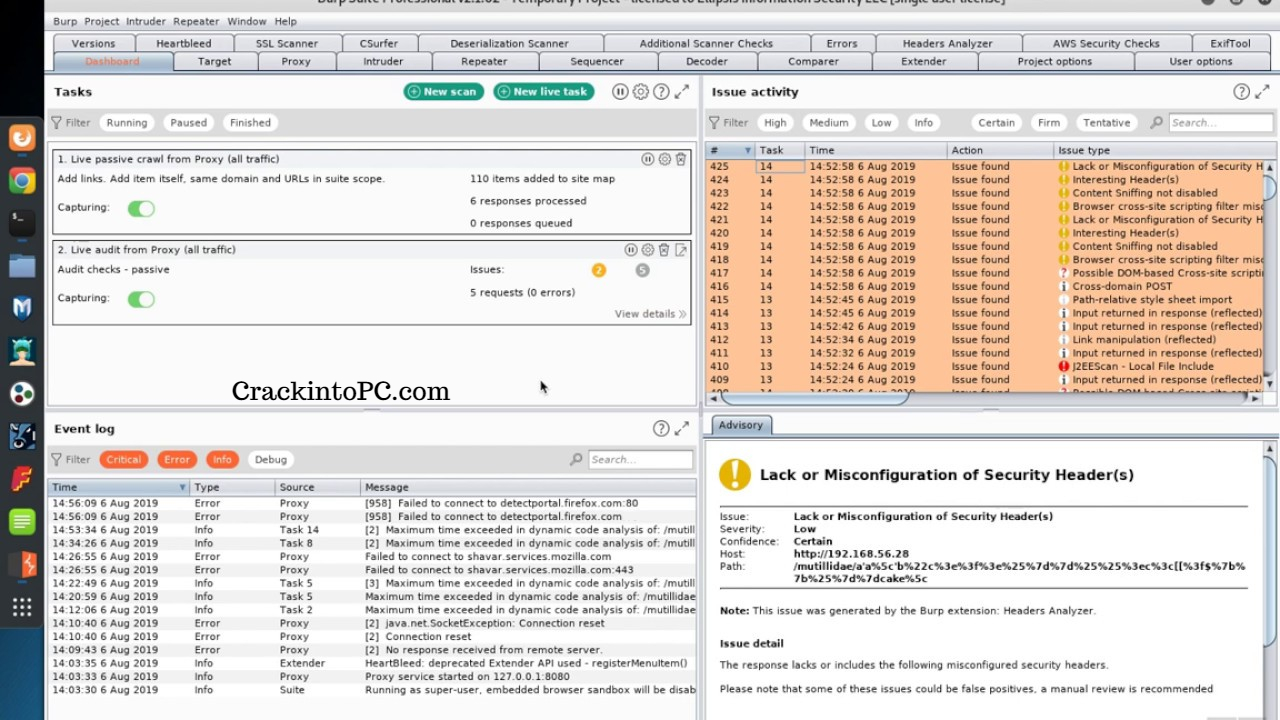Select issue row 416 Cross-domain POST
Image resolution: width=1280 pixels, height=720 pixels.
(x=985, y=286)
